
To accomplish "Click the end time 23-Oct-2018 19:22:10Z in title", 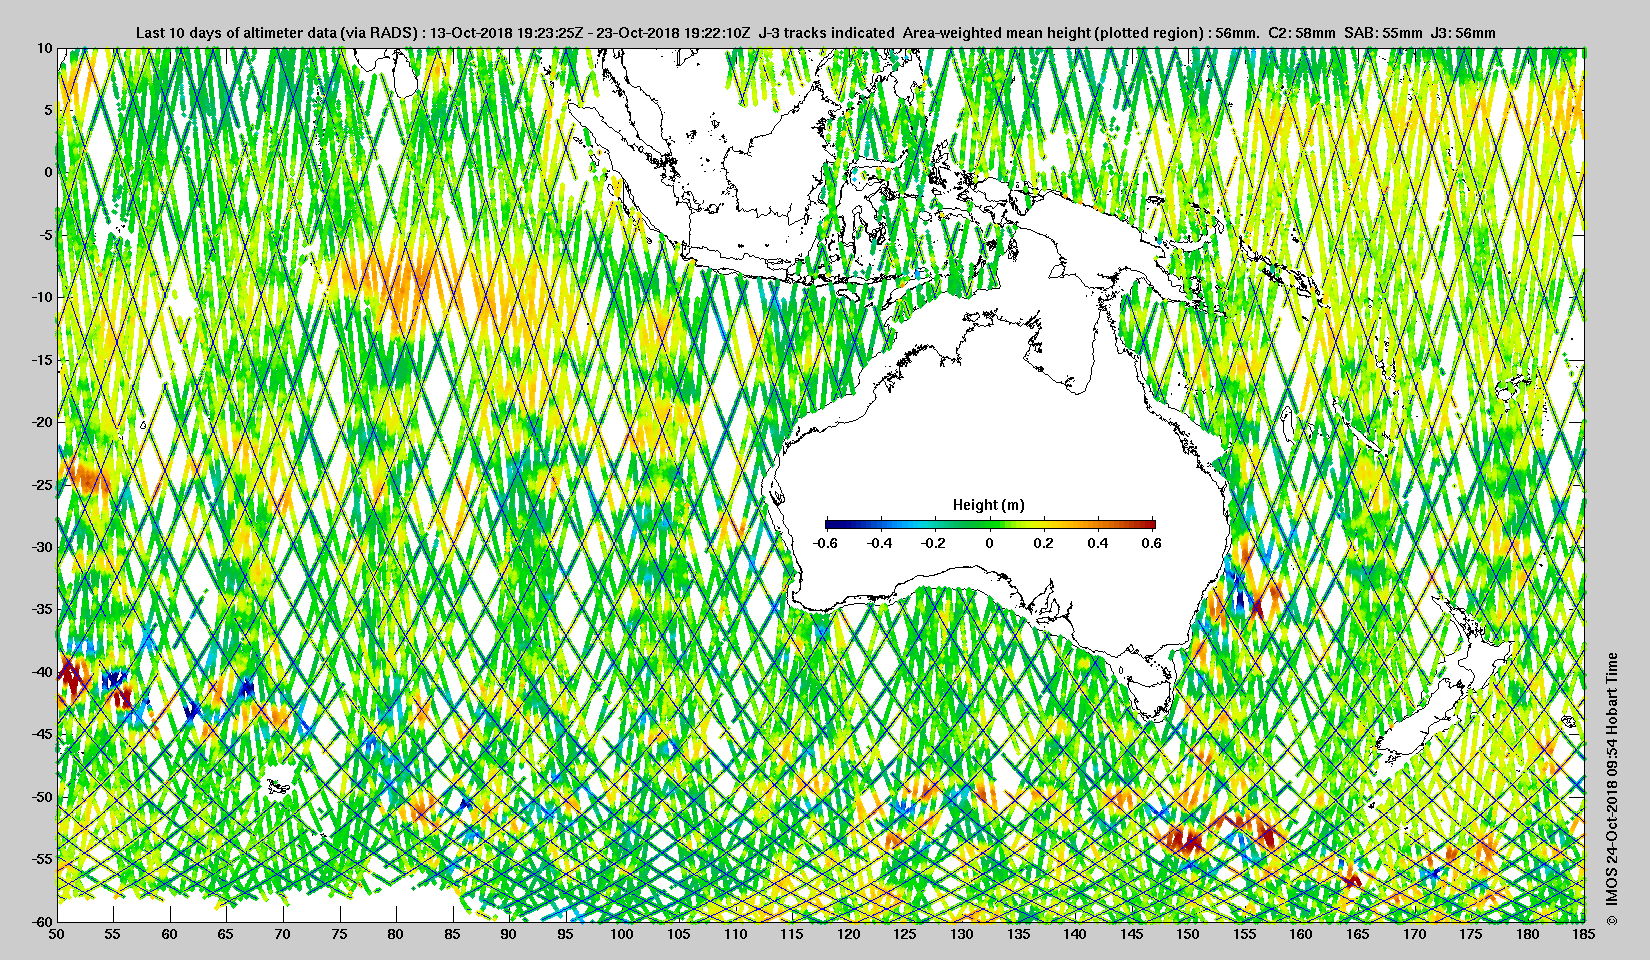I will 673,33.
